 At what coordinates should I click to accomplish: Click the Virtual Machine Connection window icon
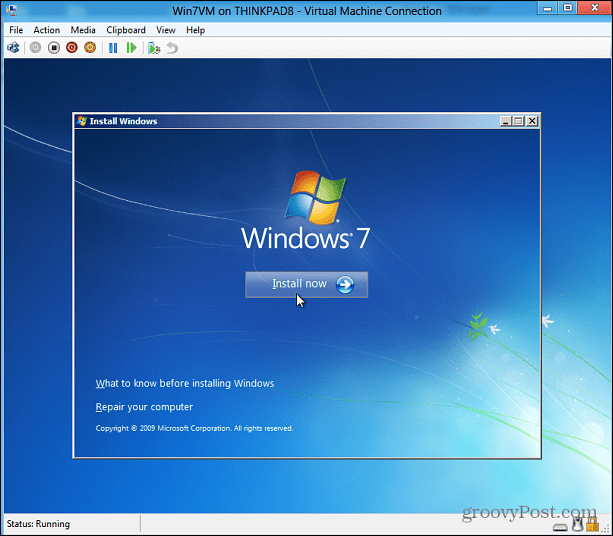11,11
